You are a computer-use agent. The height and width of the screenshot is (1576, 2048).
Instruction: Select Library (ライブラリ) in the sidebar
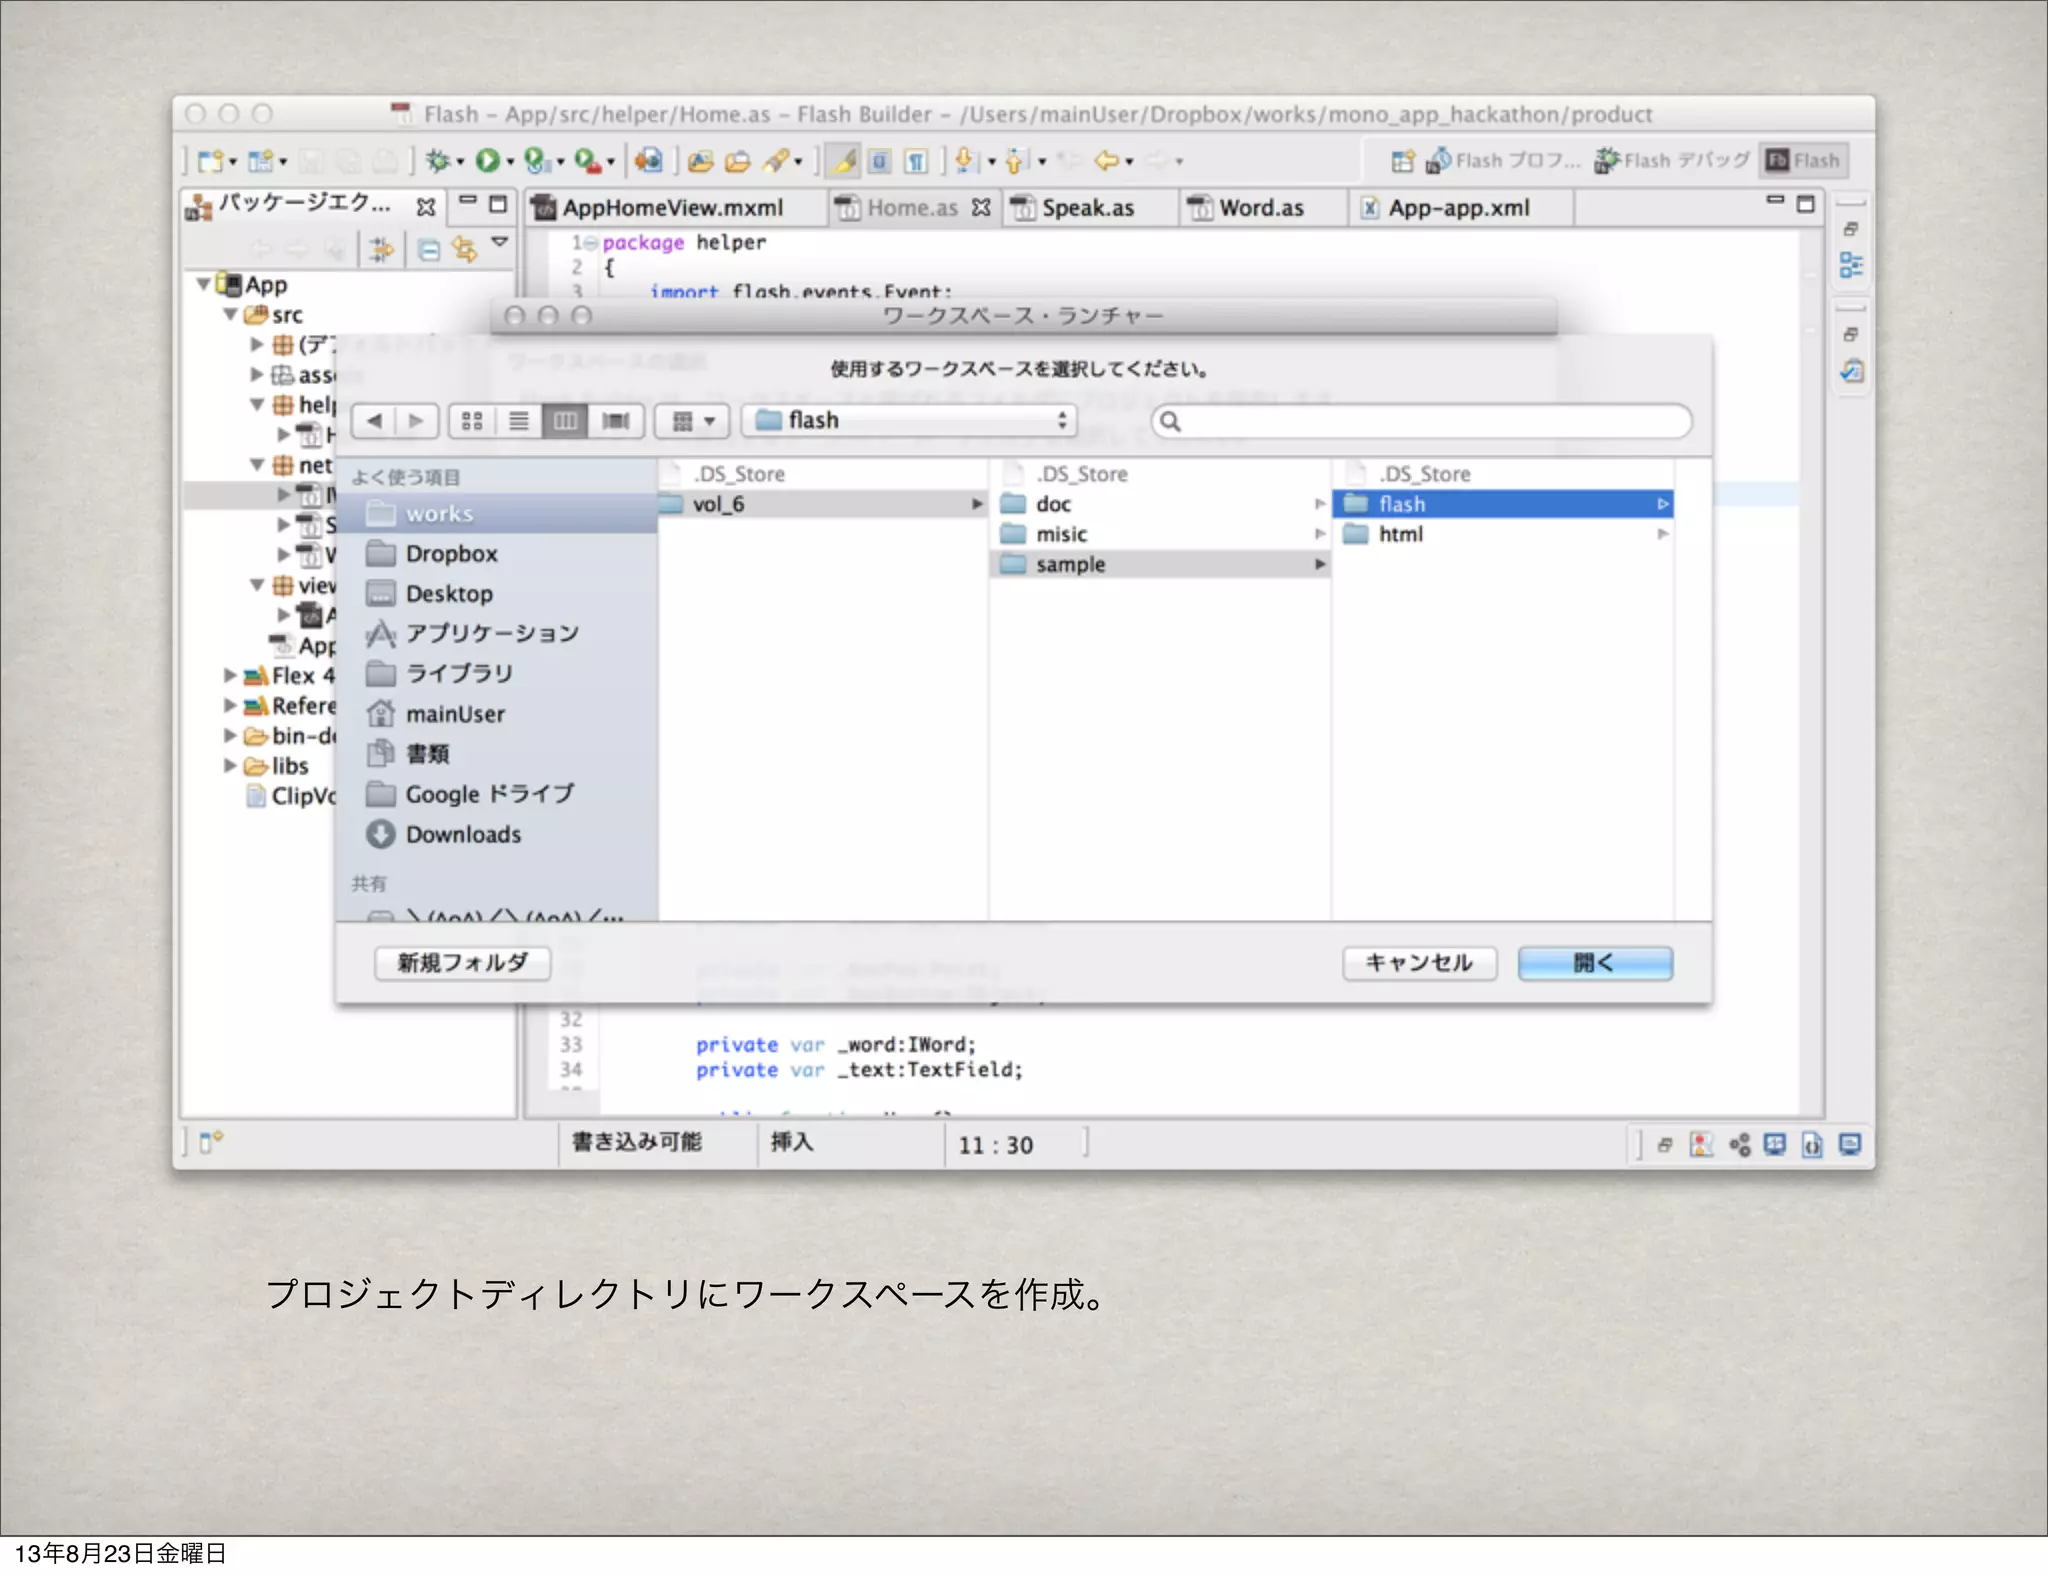click(498, 674)
